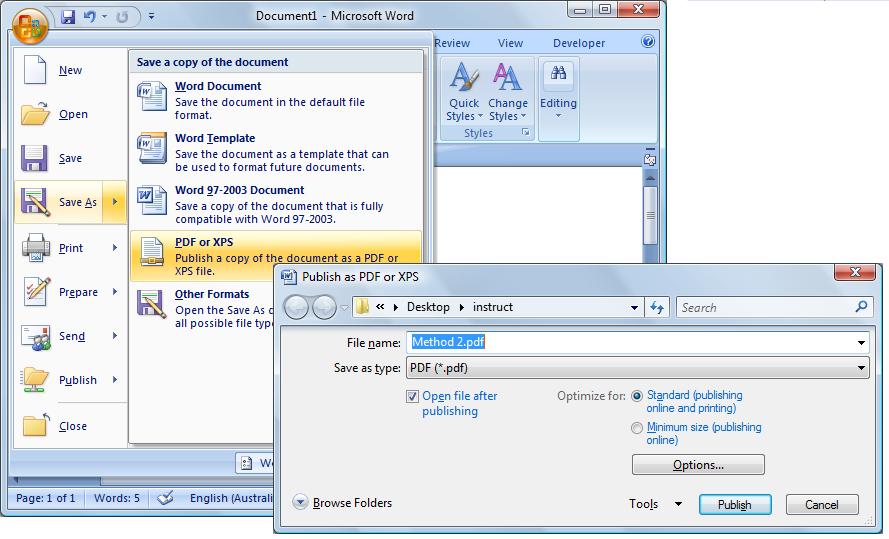Switch to the View ribbon tab
Viewport: 889px width, 539px height.
[x=510, y=43]
